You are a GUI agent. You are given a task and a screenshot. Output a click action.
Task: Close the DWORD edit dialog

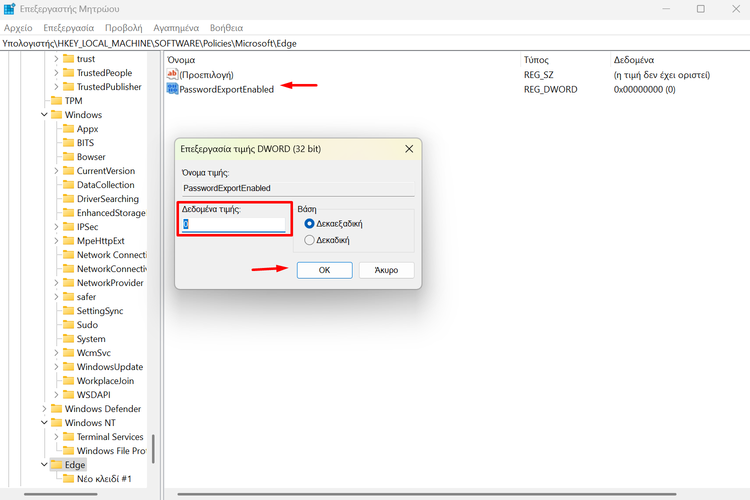tap(409, 149)
